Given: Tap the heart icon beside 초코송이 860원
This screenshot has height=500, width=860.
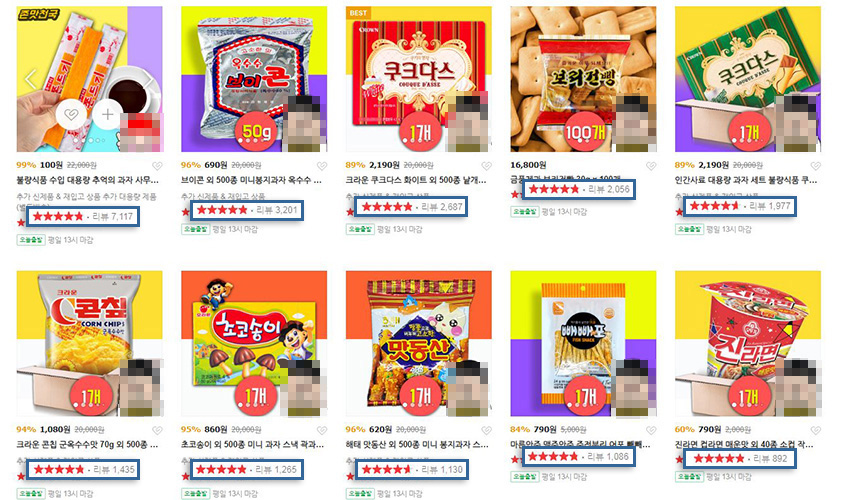Looking at the screenshot, I should coord(322,430).
